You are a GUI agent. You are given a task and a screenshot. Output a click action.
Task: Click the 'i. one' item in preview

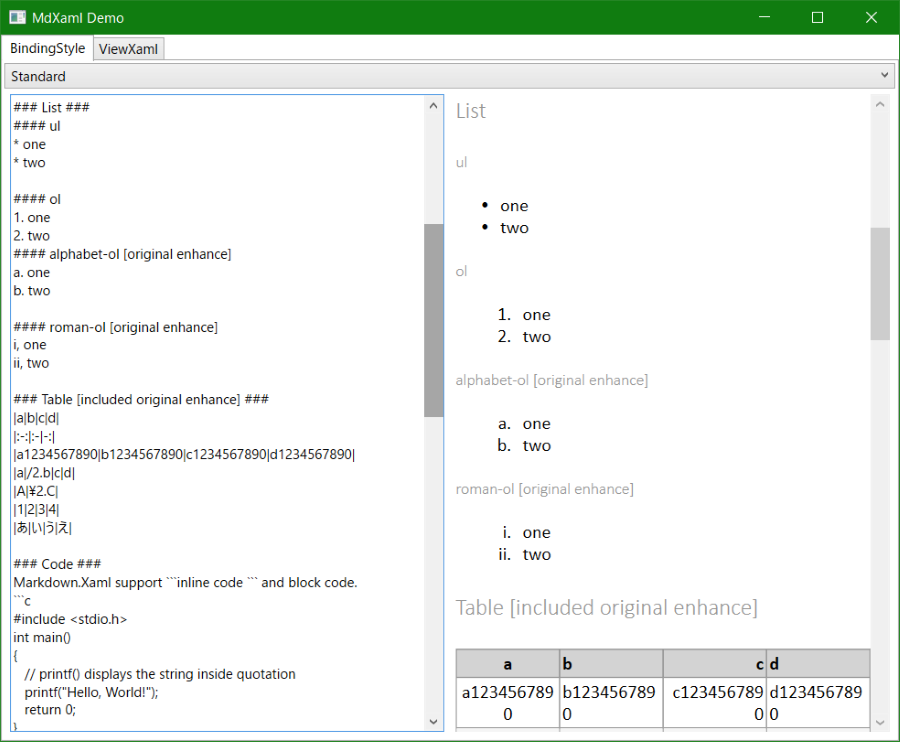[526, 533]
